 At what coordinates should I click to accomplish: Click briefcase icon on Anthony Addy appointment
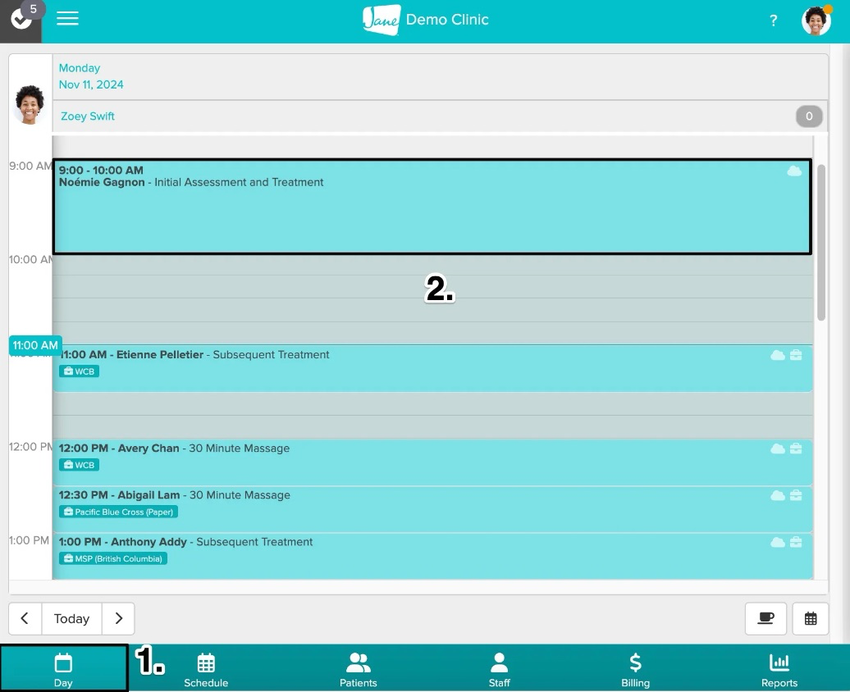pyautogui.click(x=796, y=542)
